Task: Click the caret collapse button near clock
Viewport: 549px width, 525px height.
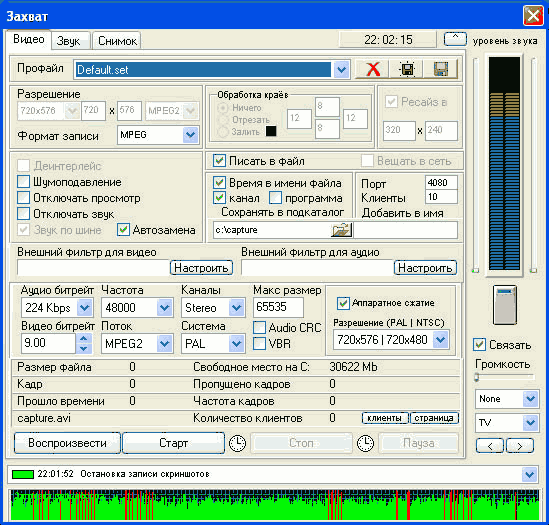Action: pos(455,39)
